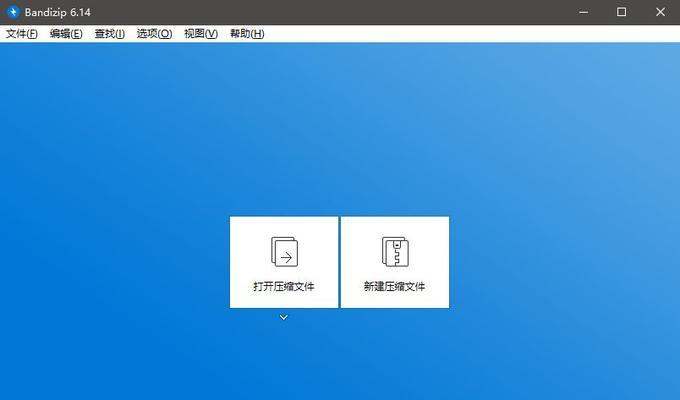Open the 编辑(E) menu
Image resolution: width=680 pixels, height=400 pixels.
coord(66,34)
